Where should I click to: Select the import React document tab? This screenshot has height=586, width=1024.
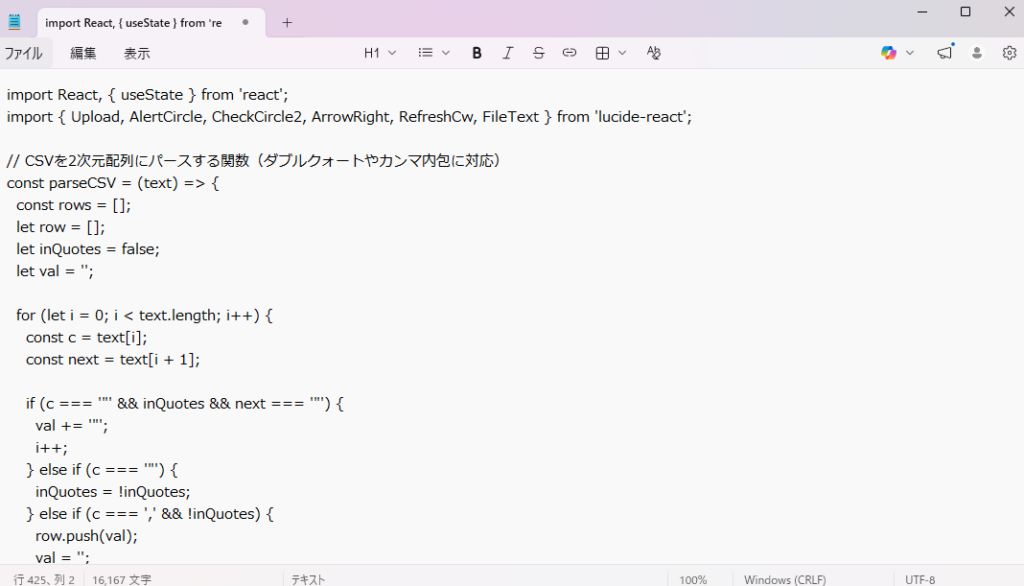point(134,22)
